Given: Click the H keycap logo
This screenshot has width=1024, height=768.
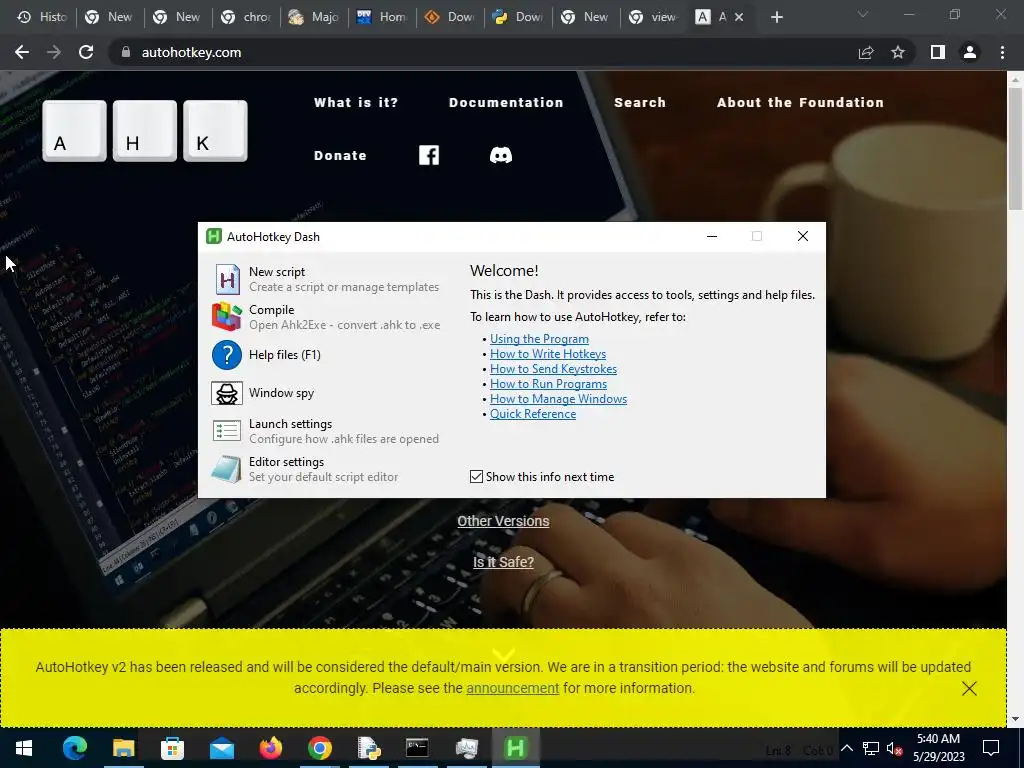Looking at the screenshot, I should coord(145,131).
